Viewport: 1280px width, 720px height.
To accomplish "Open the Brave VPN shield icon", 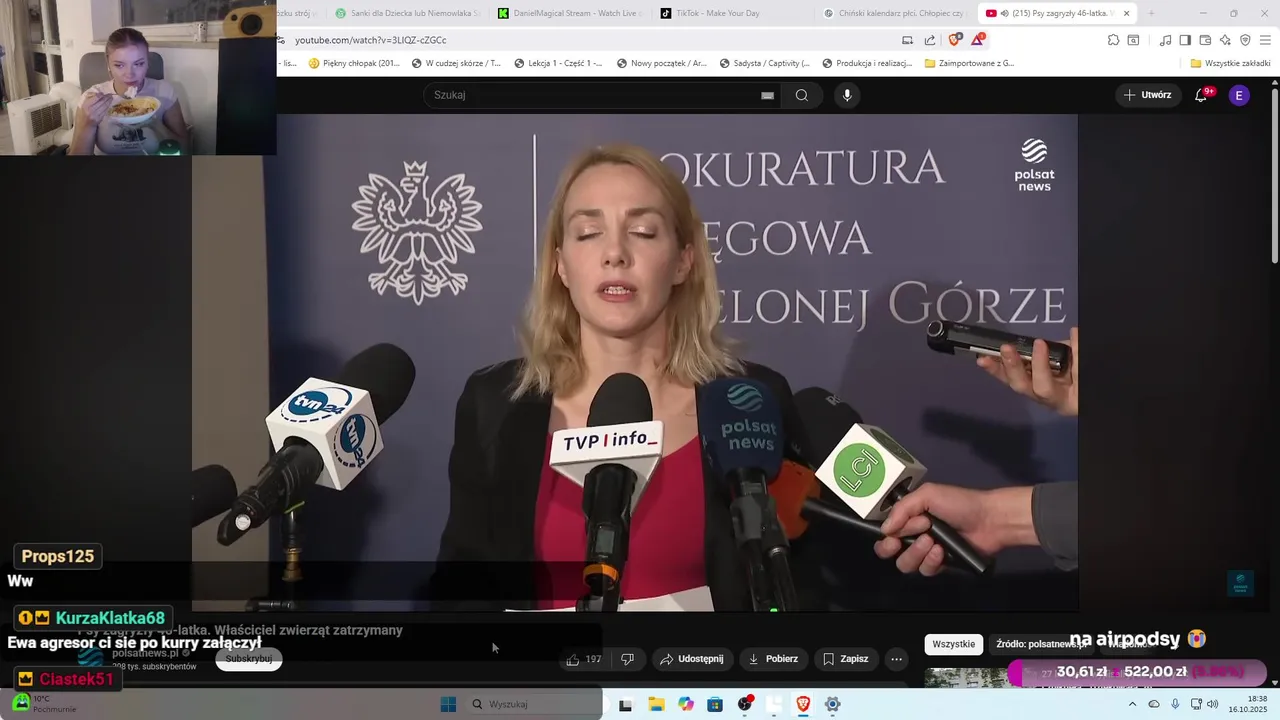I will [x=1245, y=40].
